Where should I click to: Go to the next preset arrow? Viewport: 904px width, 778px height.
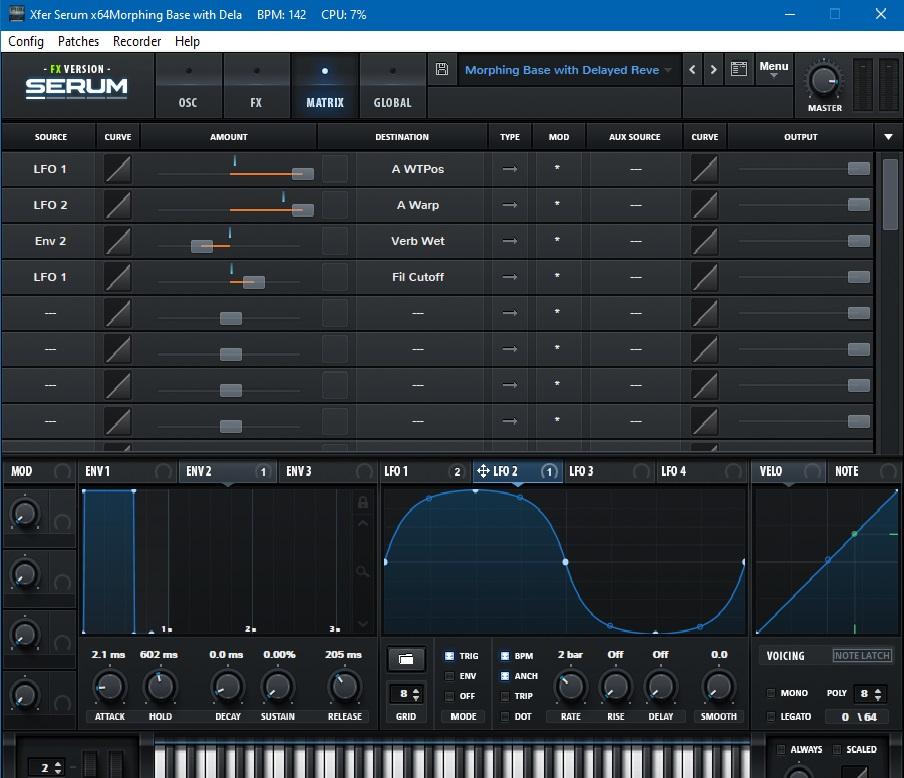tap(713, 70)
